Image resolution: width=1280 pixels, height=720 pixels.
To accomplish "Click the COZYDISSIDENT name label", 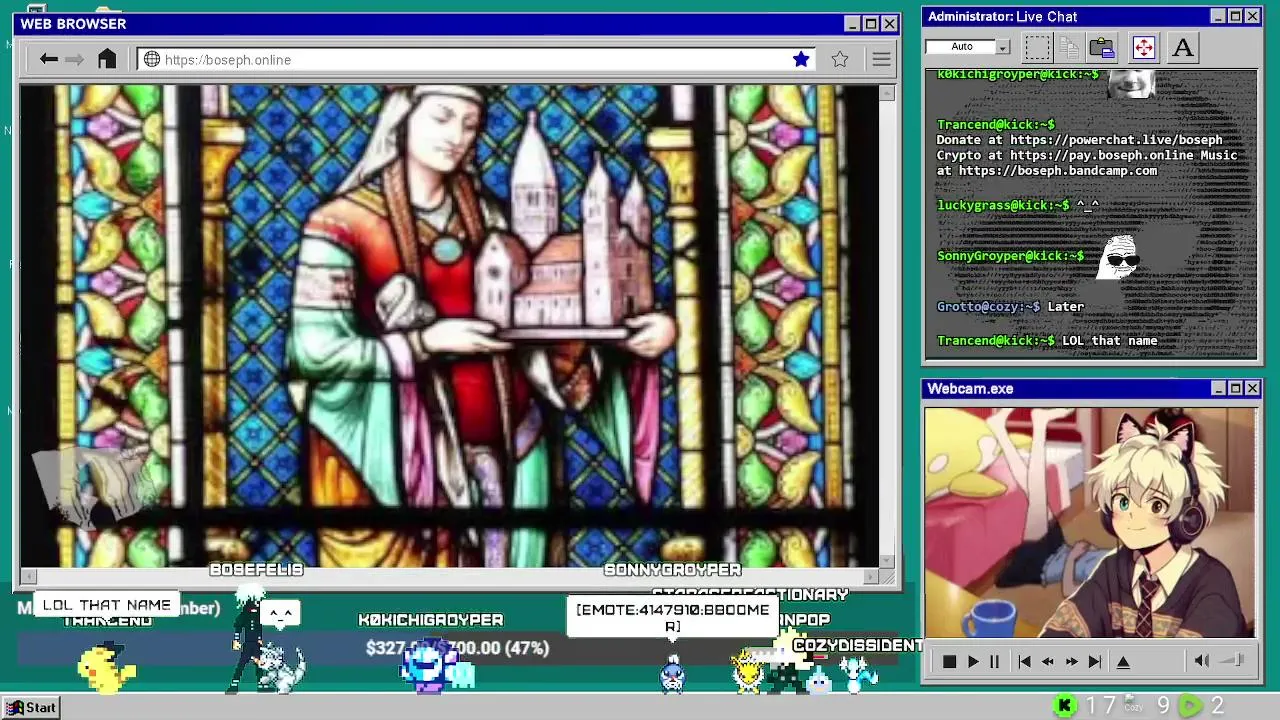I will pos(858,646).
